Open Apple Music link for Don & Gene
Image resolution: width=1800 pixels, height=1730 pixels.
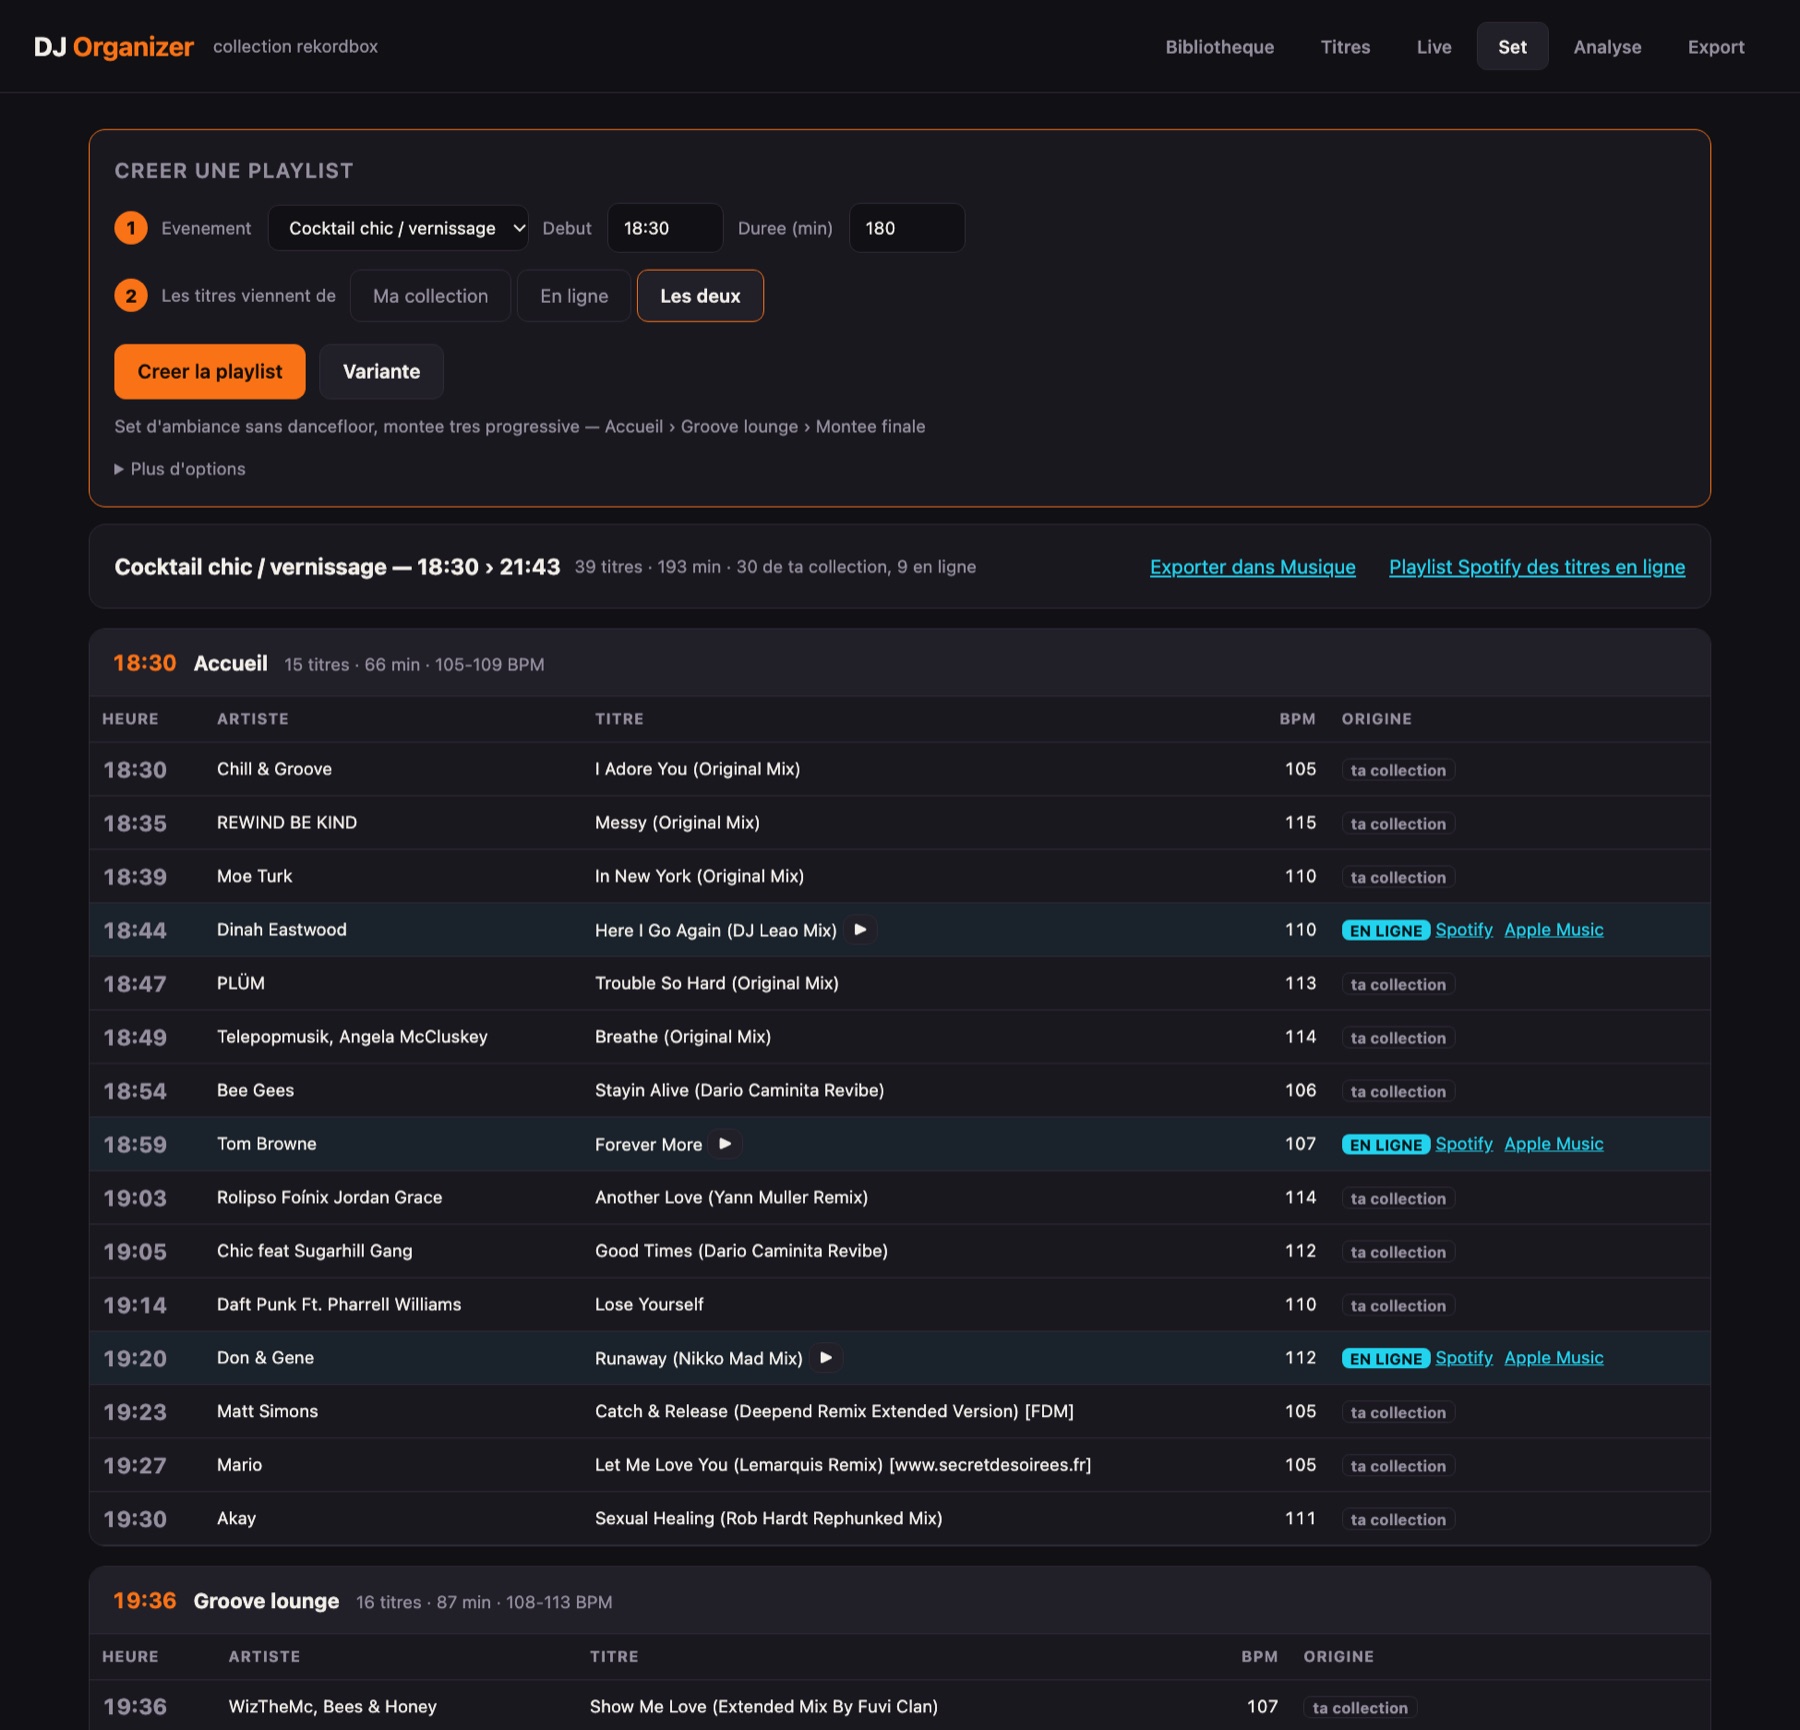pos(1554,1358)
